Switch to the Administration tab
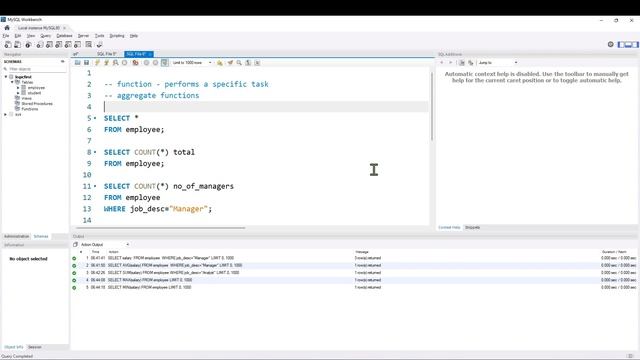 [x=16, y=236]
